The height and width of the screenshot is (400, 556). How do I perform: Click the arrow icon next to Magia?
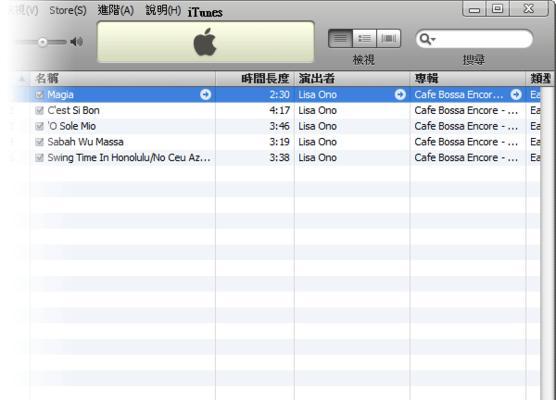tap(205, 95)
